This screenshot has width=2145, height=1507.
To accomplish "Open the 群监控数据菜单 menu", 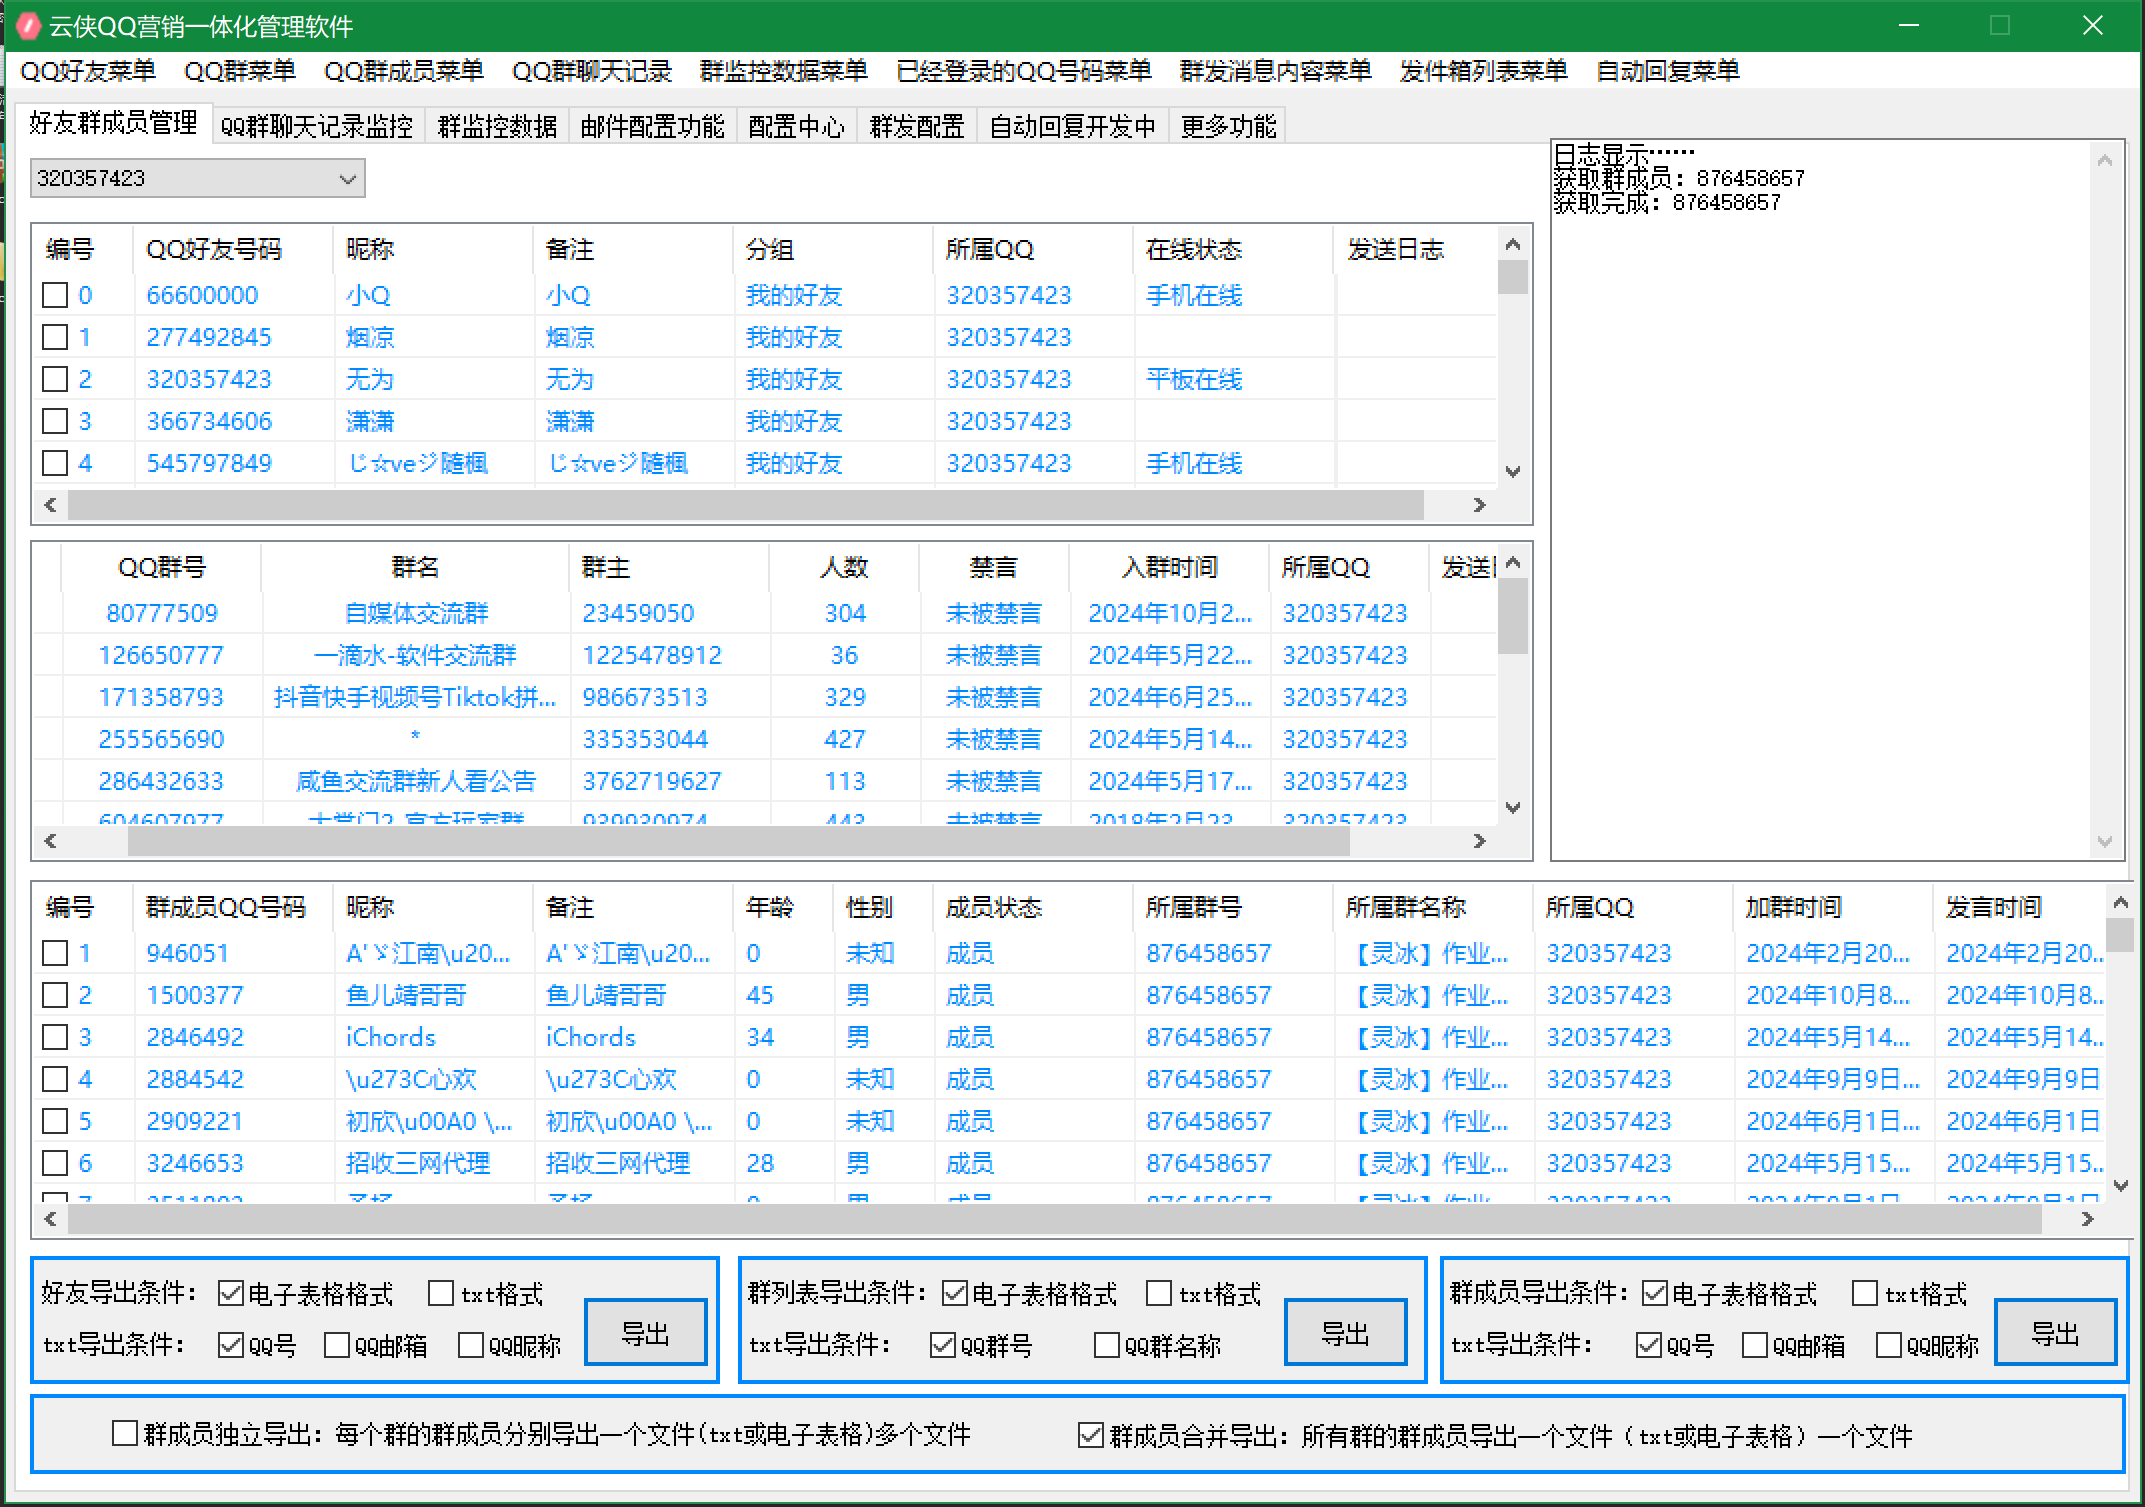I will click(784, 71).
